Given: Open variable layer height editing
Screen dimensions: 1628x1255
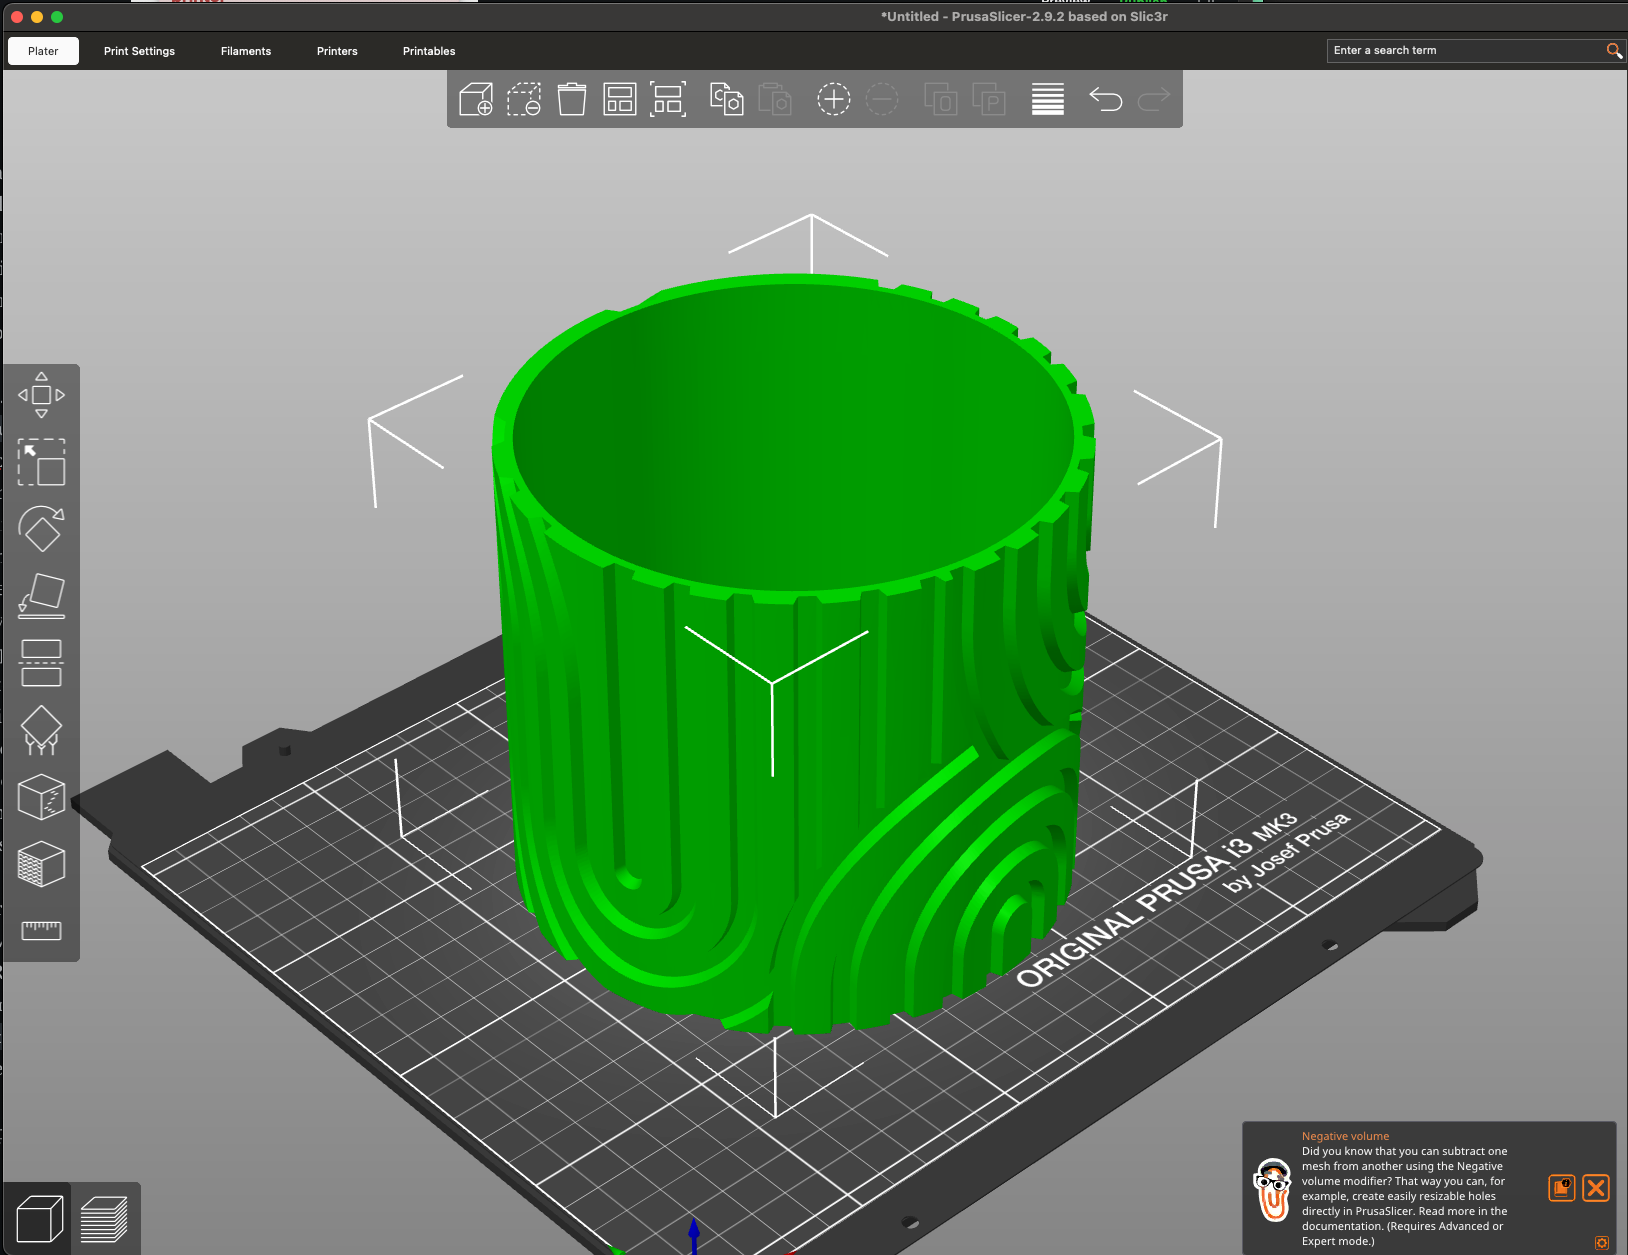Looking at the screenshot, I should click(x=1047, y=99).
